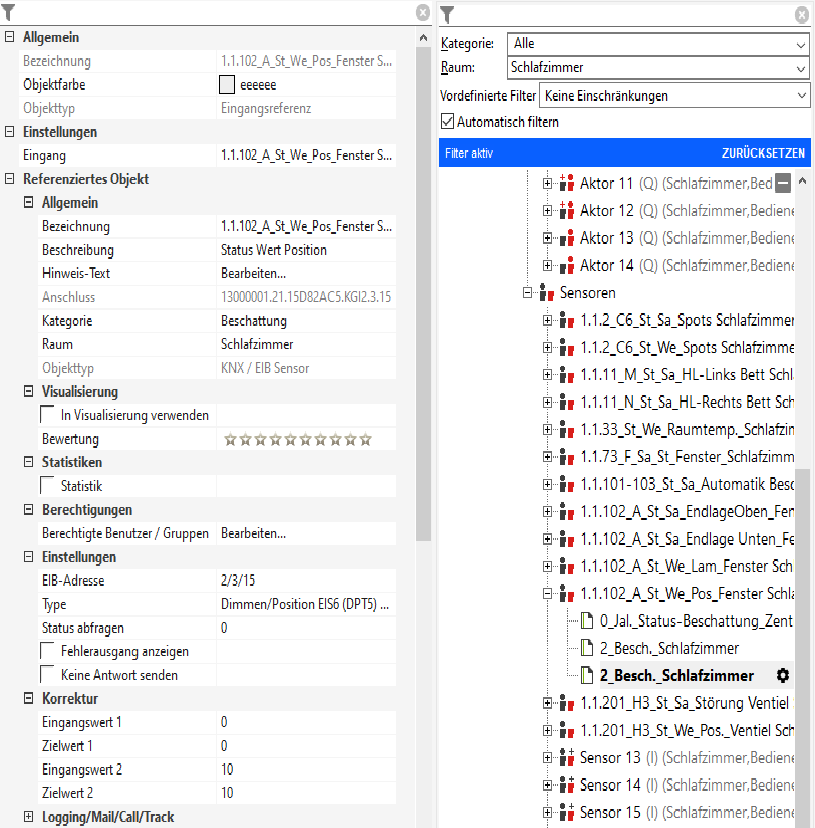The width and height of the screenshot is (815, 828).
Task: Collapse the Sensoren tree node
Action: pyautogui.click(x=527, y=292)
